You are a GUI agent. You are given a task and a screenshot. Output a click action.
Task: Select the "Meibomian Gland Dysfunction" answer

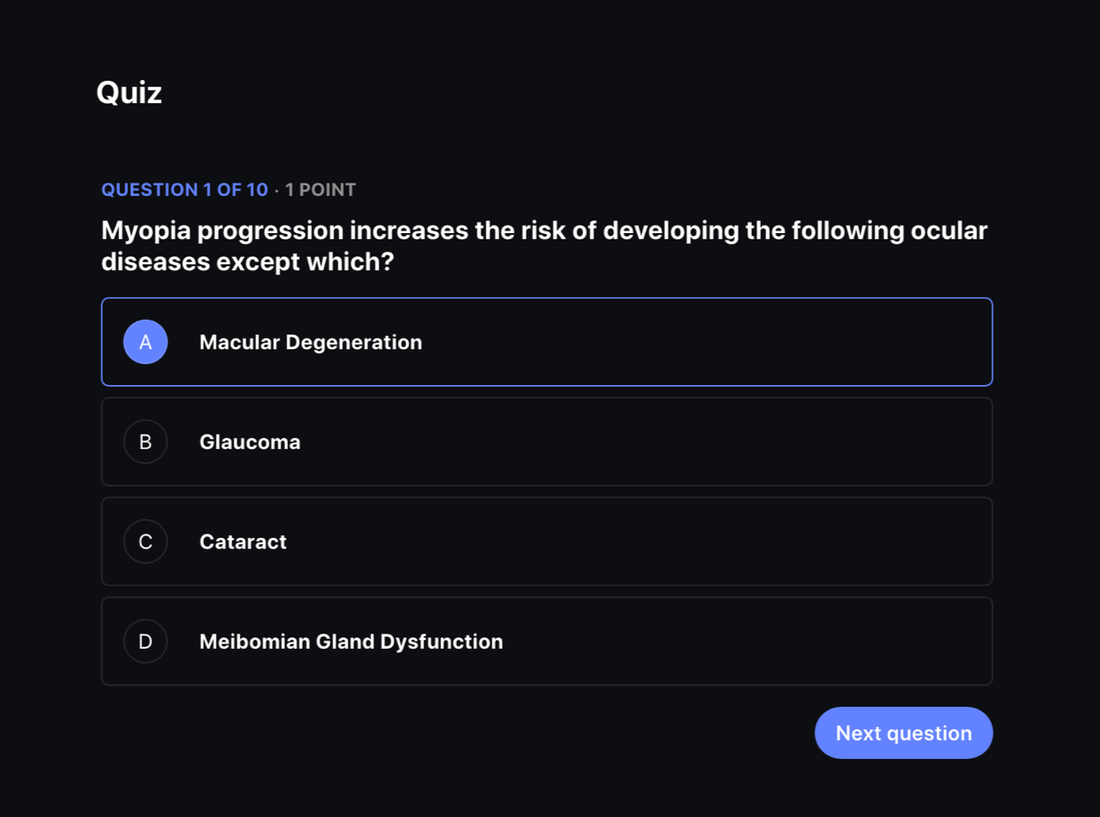tap(547, 641)
